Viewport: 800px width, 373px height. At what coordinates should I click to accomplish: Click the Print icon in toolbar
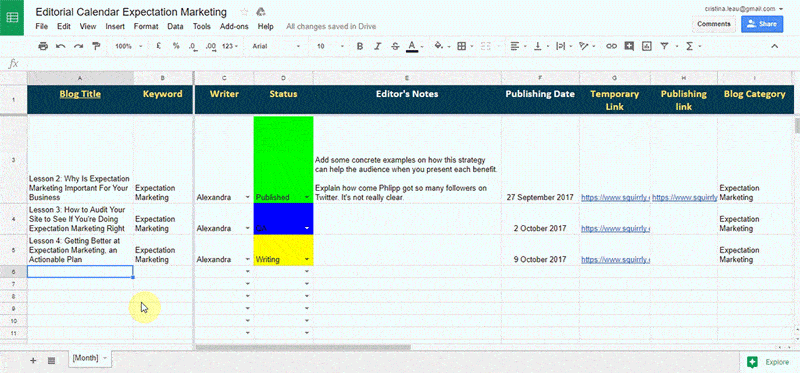43,46
